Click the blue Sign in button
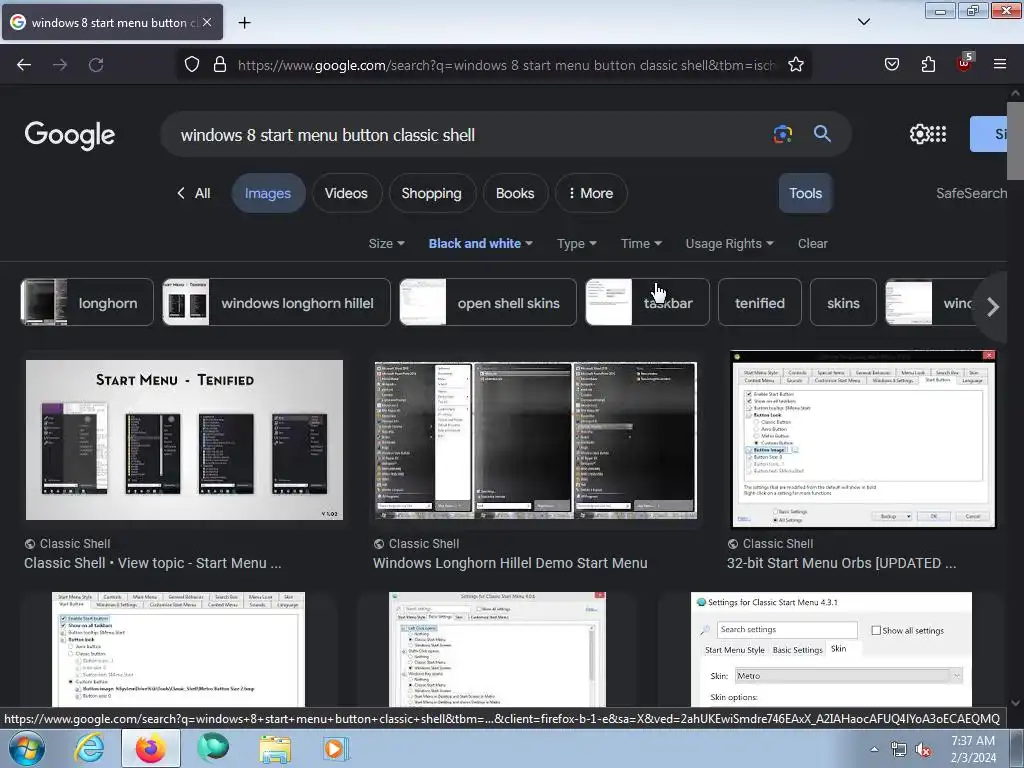 pyautogui.click(x=989, y=134)
